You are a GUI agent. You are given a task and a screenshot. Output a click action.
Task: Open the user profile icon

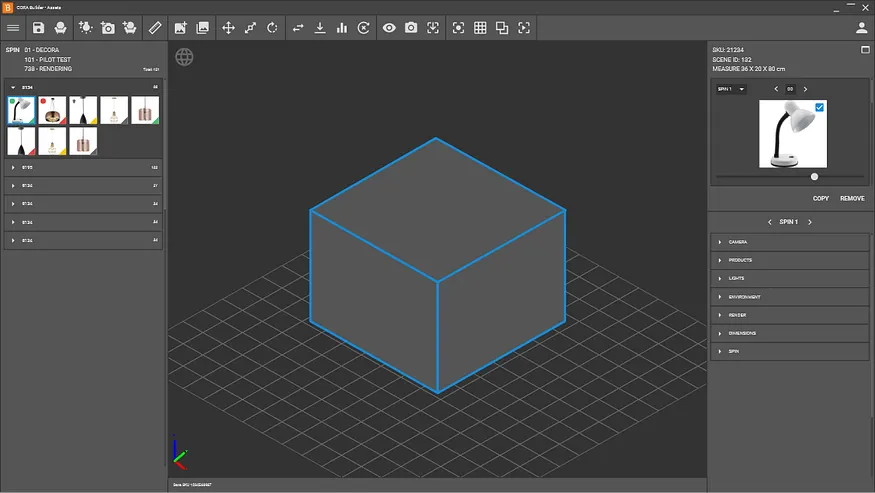pos(862,28)
